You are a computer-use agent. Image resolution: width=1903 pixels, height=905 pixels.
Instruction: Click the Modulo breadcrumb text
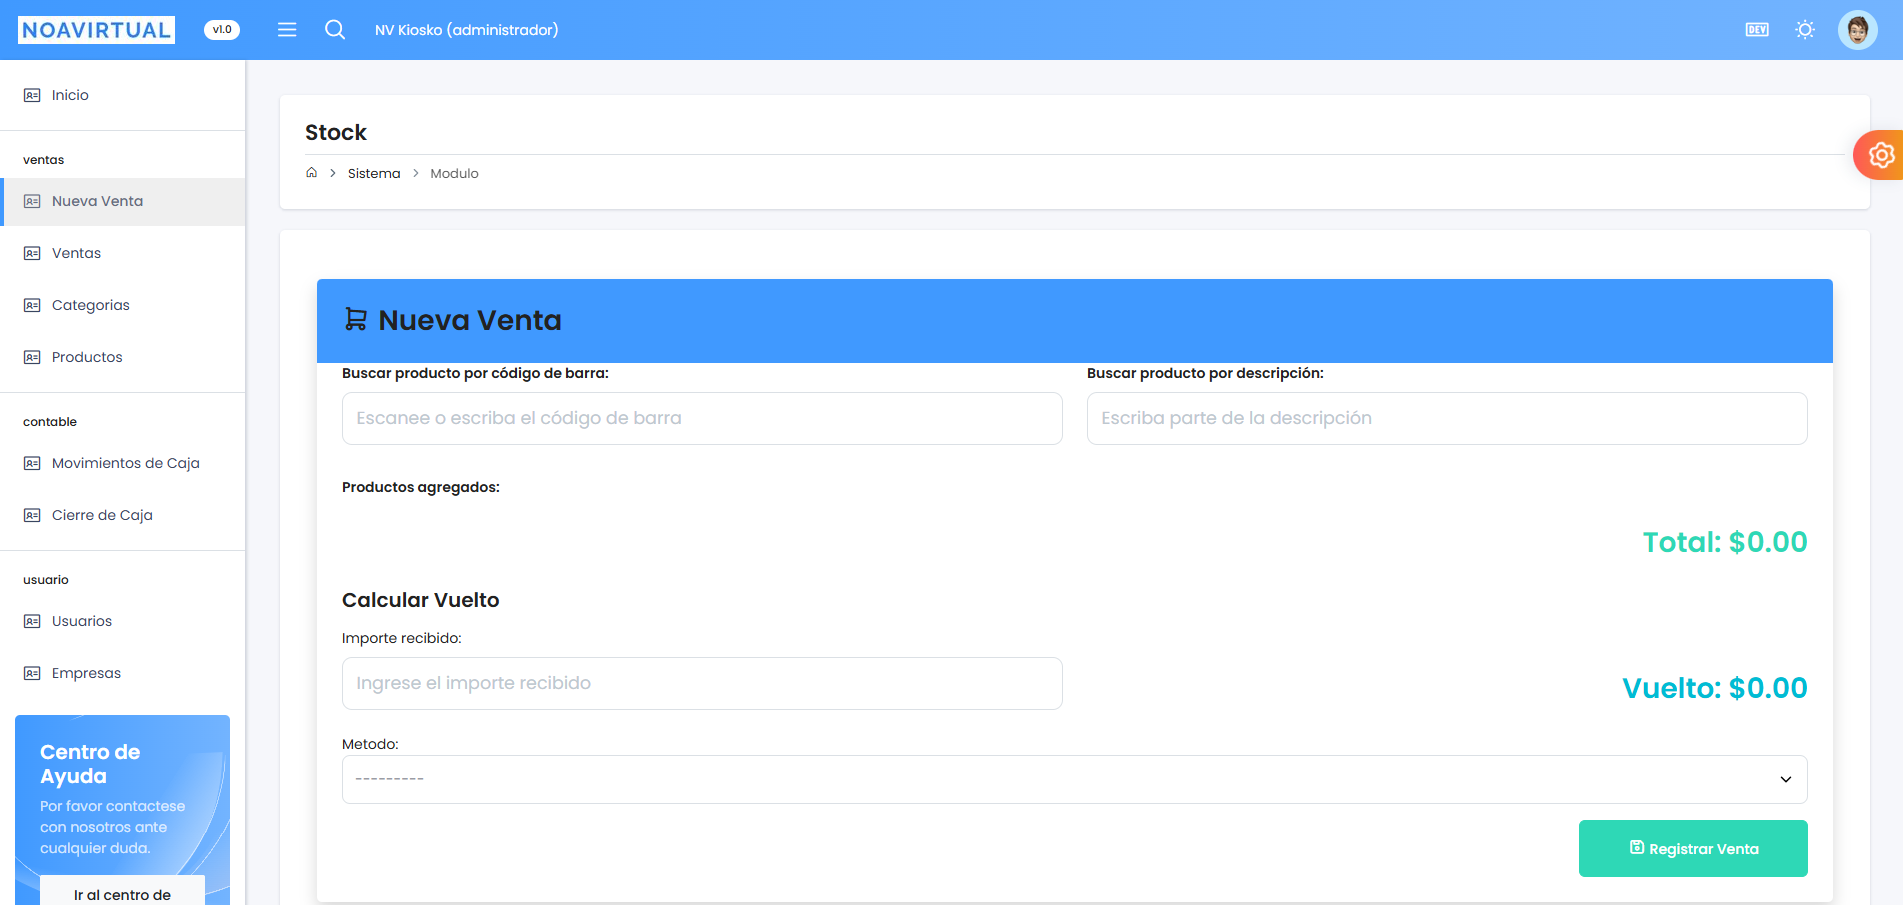(x=454, y=173)
